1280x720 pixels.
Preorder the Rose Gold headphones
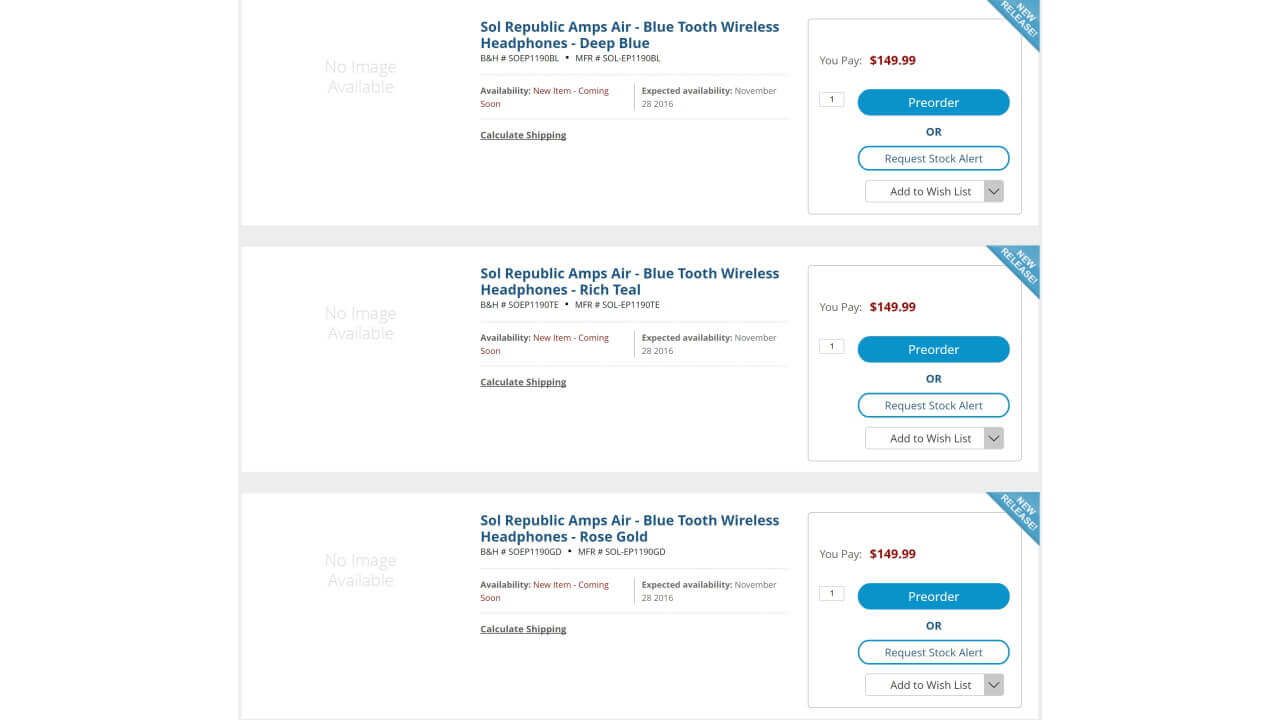click(933, 597)
